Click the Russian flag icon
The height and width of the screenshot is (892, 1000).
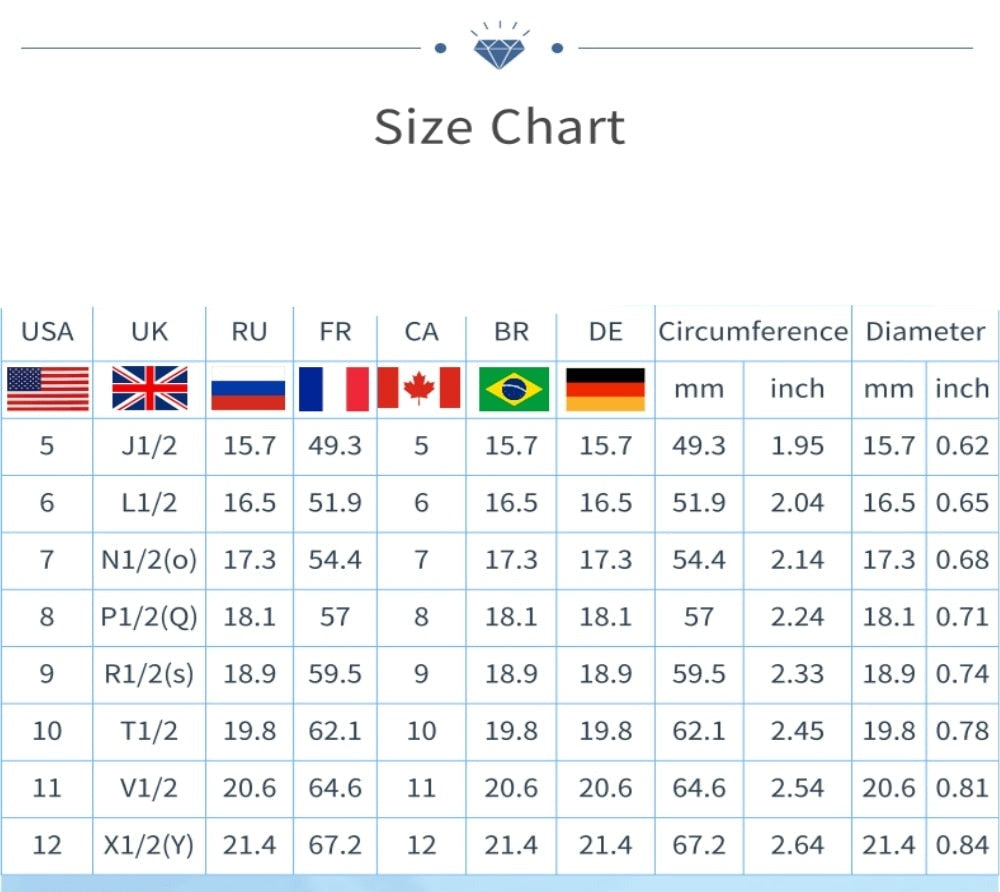click(249, 389)
